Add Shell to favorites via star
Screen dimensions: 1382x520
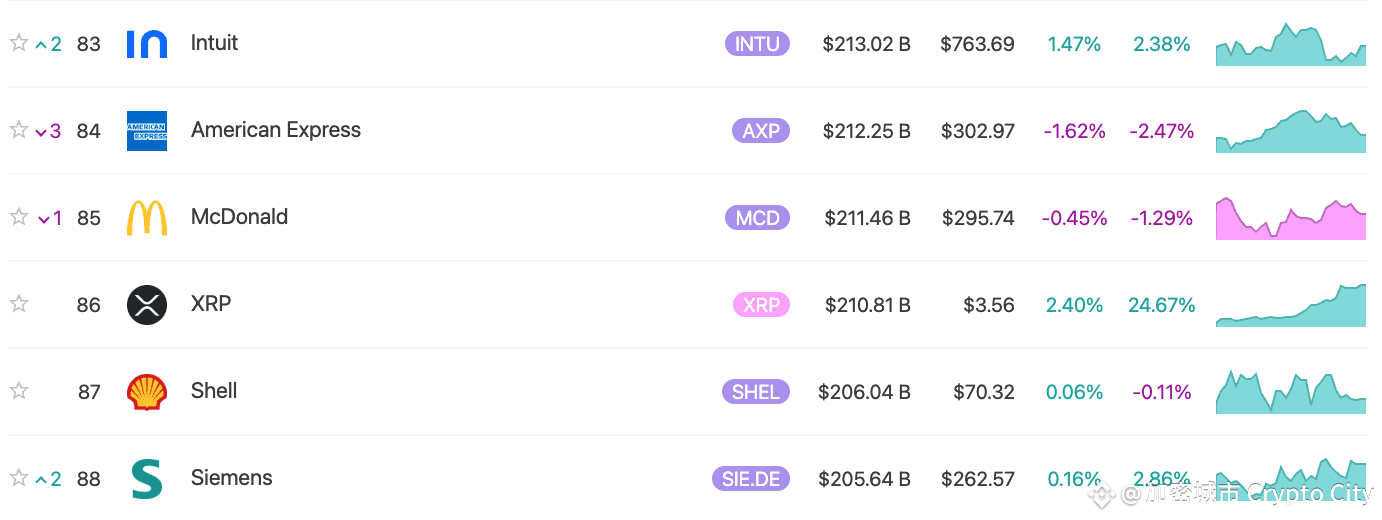pos(18,391)
